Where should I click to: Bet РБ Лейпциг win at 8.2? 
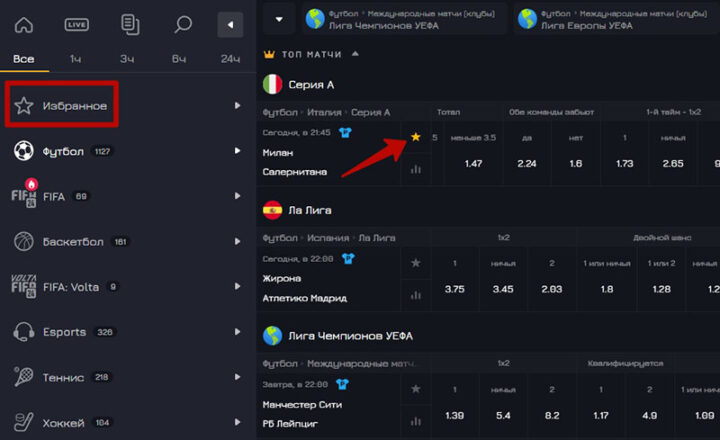click(x=551, y=404)
